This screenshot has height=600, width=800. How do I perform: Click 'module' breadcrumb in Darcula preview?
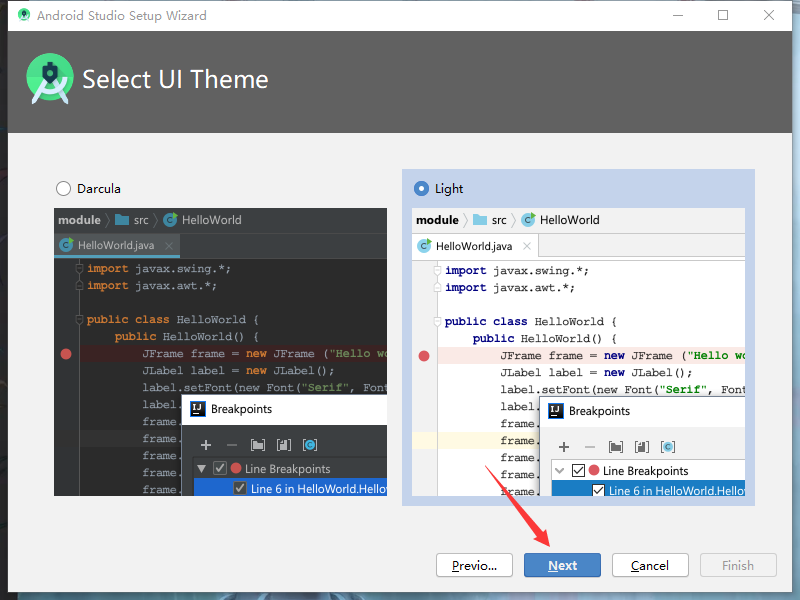(x=79, y=220)
